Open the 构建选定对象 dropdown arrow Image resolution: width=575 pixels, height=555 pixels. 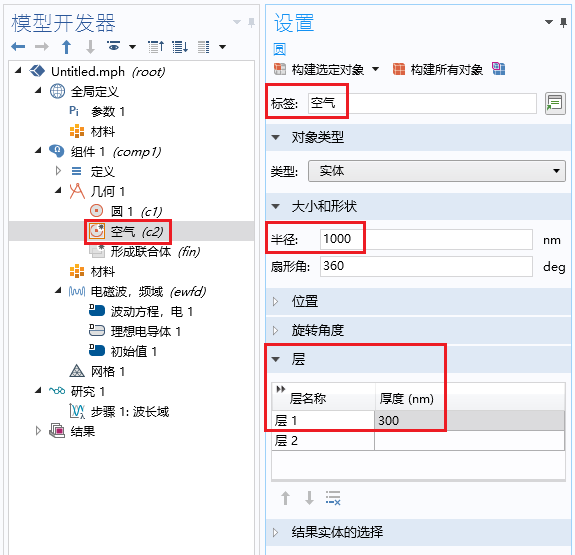pos(376,69)
